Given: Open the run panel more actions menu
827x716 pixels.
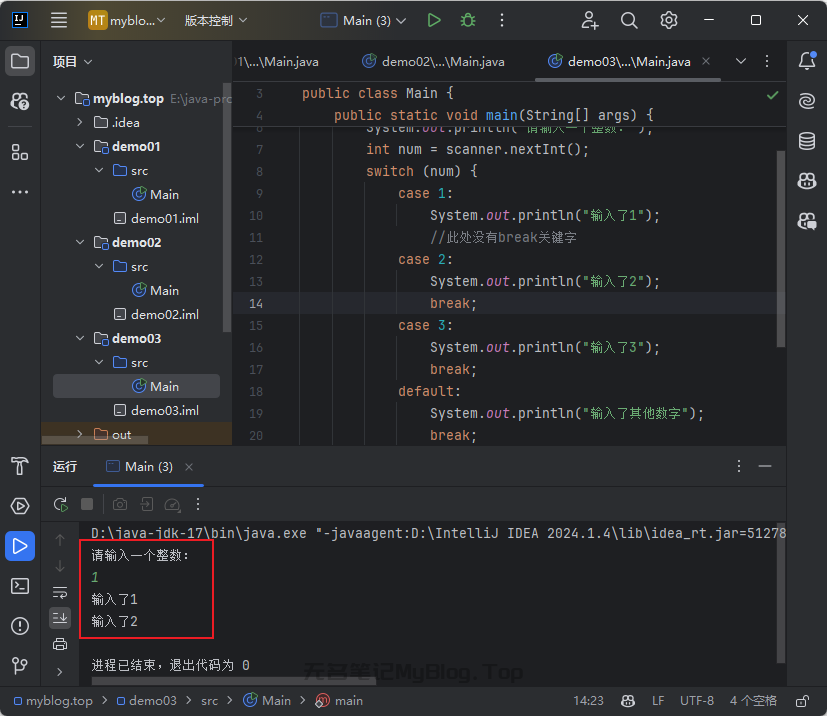Looking at the screenshot, I should pyautogui.click(x=198, y=505).
